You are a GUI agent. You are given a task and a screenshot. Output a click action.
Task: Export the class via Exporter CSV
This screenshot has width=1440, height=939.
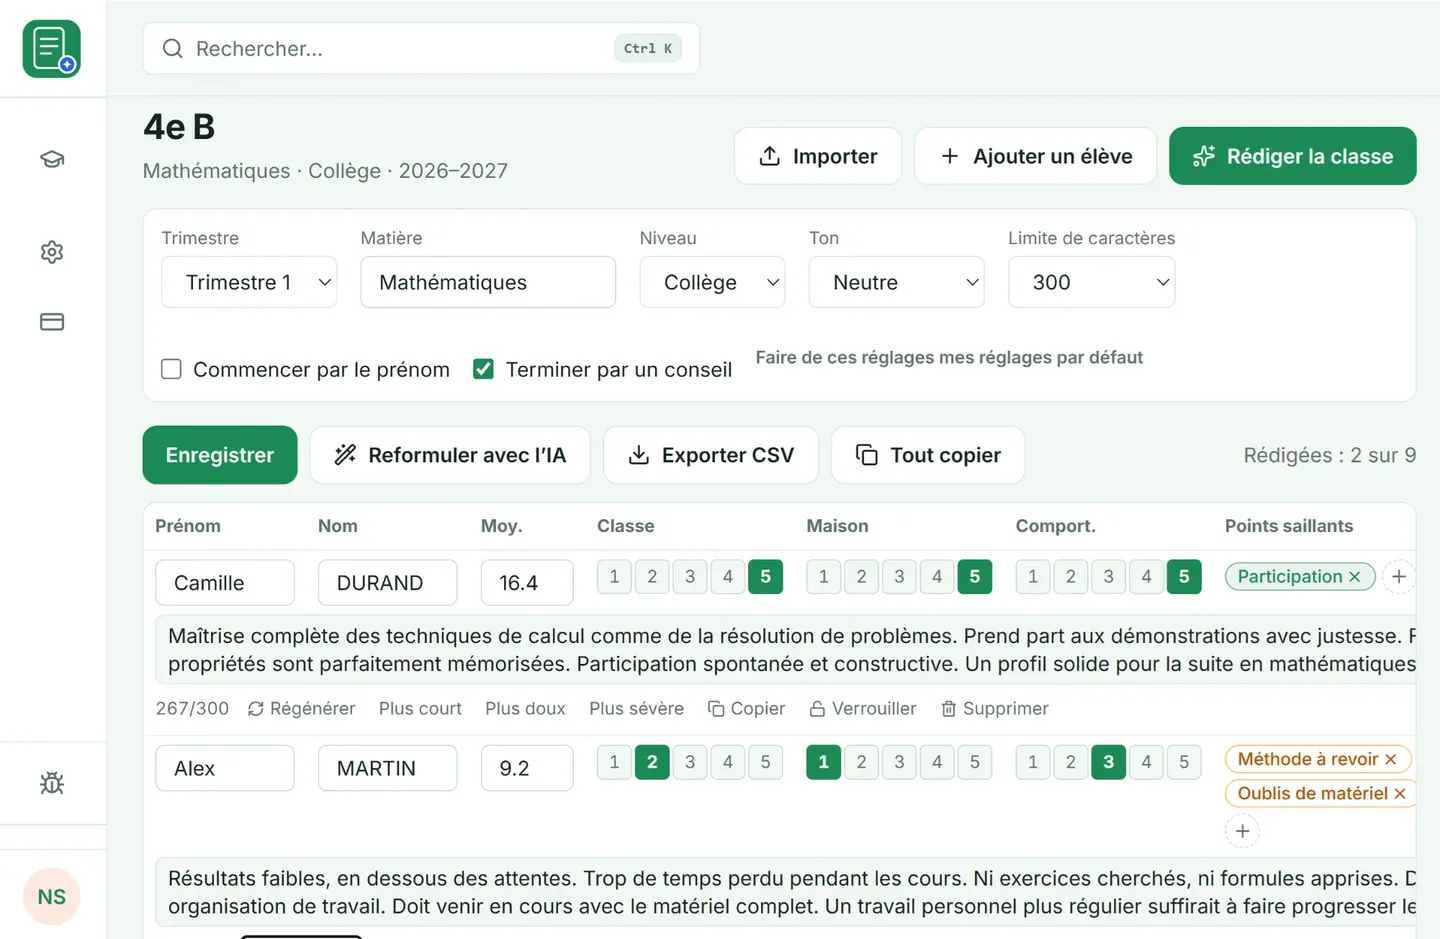pos(711,455)
